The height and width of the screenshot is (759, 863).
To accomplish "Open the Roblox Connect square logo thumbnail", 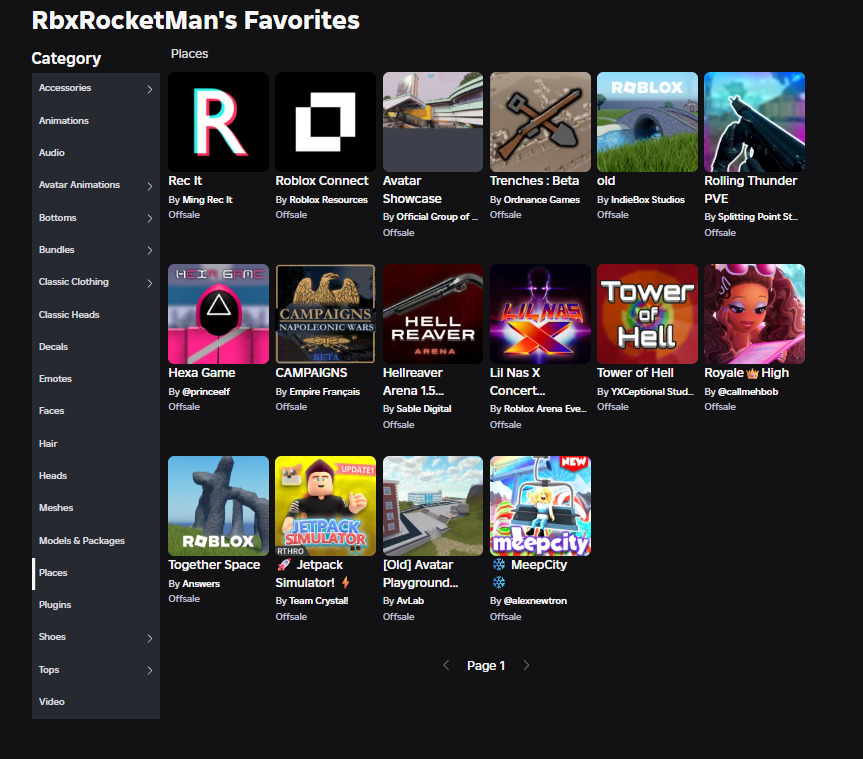I will click(x=325, y=122).
